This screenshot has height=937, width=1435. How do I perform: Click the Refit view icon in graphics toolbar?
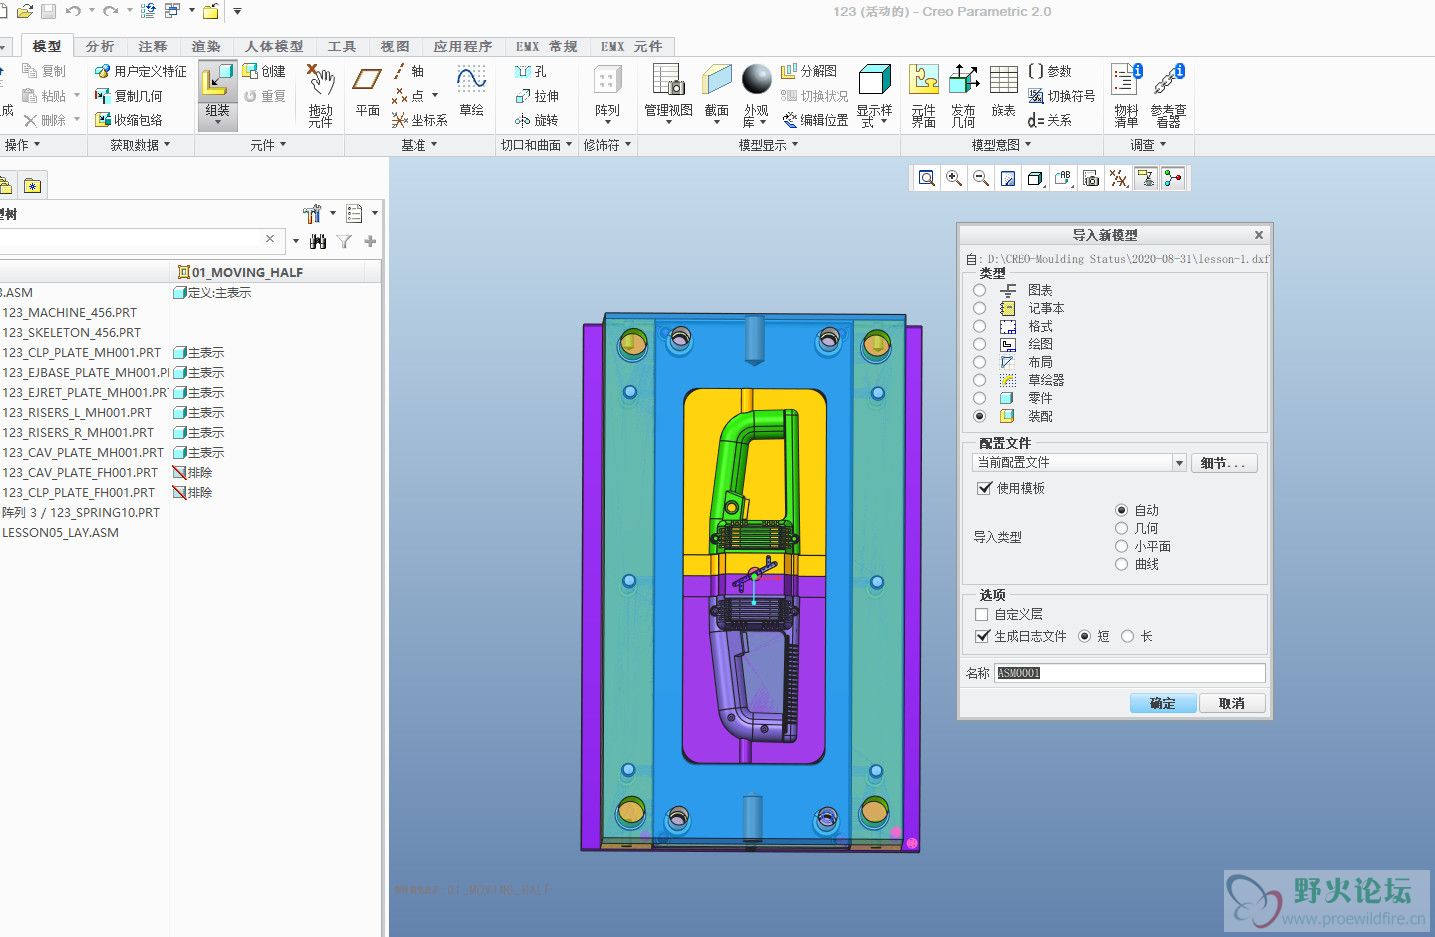tap(927, 178)
